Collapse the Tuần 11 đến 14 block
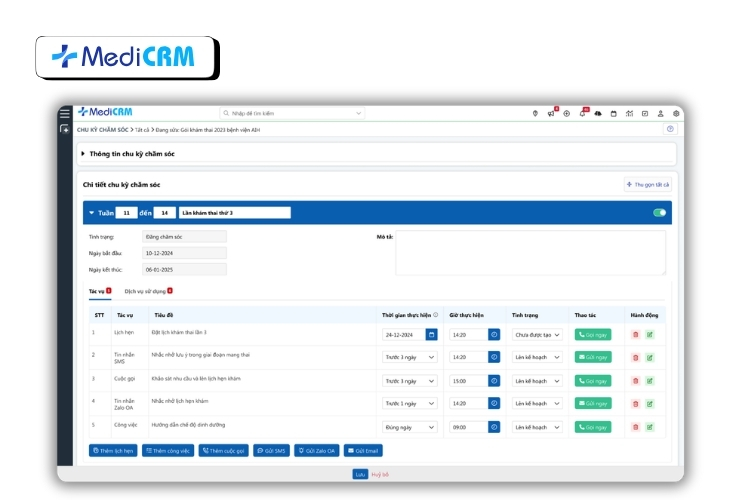Image resolution: width=750 pixels, height=500 pixels. (x=91, y=212)
